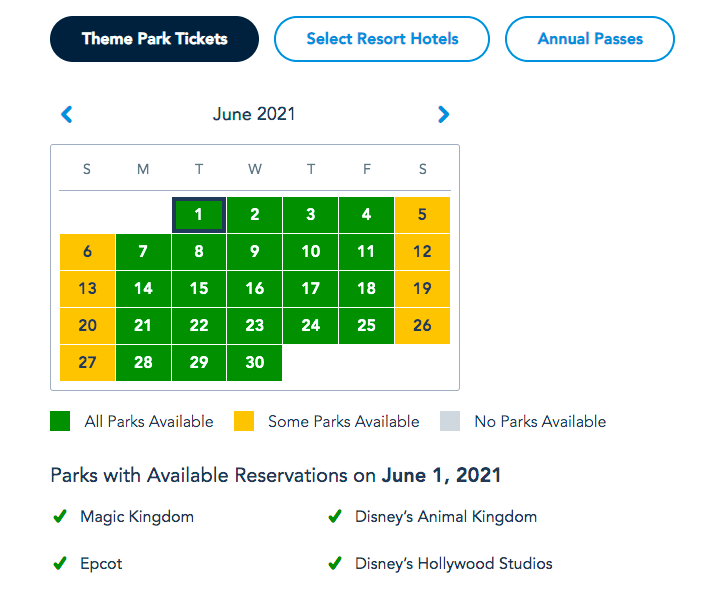The image size is (717, 592).
Task: Click Disney's Animal Kingdom green checkmark
Action: (x=335, y=517)
